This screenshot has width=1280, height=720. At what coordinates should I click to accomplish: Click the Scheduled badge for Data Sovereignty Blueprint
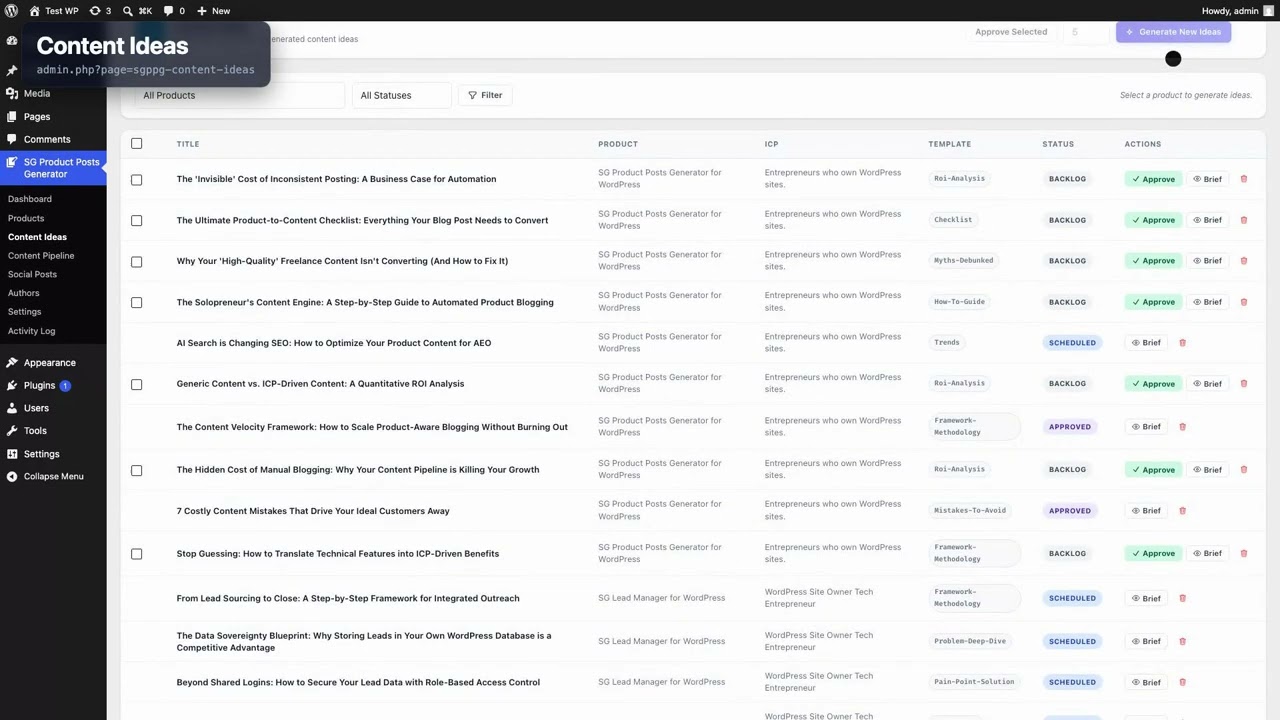pos(1072,641)
